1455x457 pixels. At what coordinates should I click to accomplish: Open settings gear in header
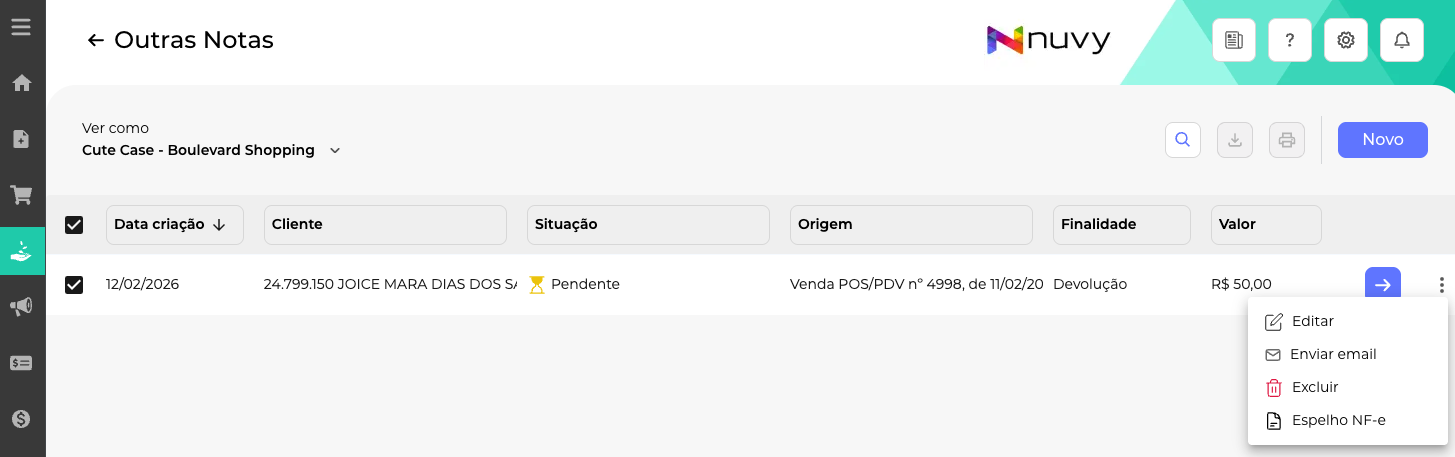click(x=1346, y=40)
